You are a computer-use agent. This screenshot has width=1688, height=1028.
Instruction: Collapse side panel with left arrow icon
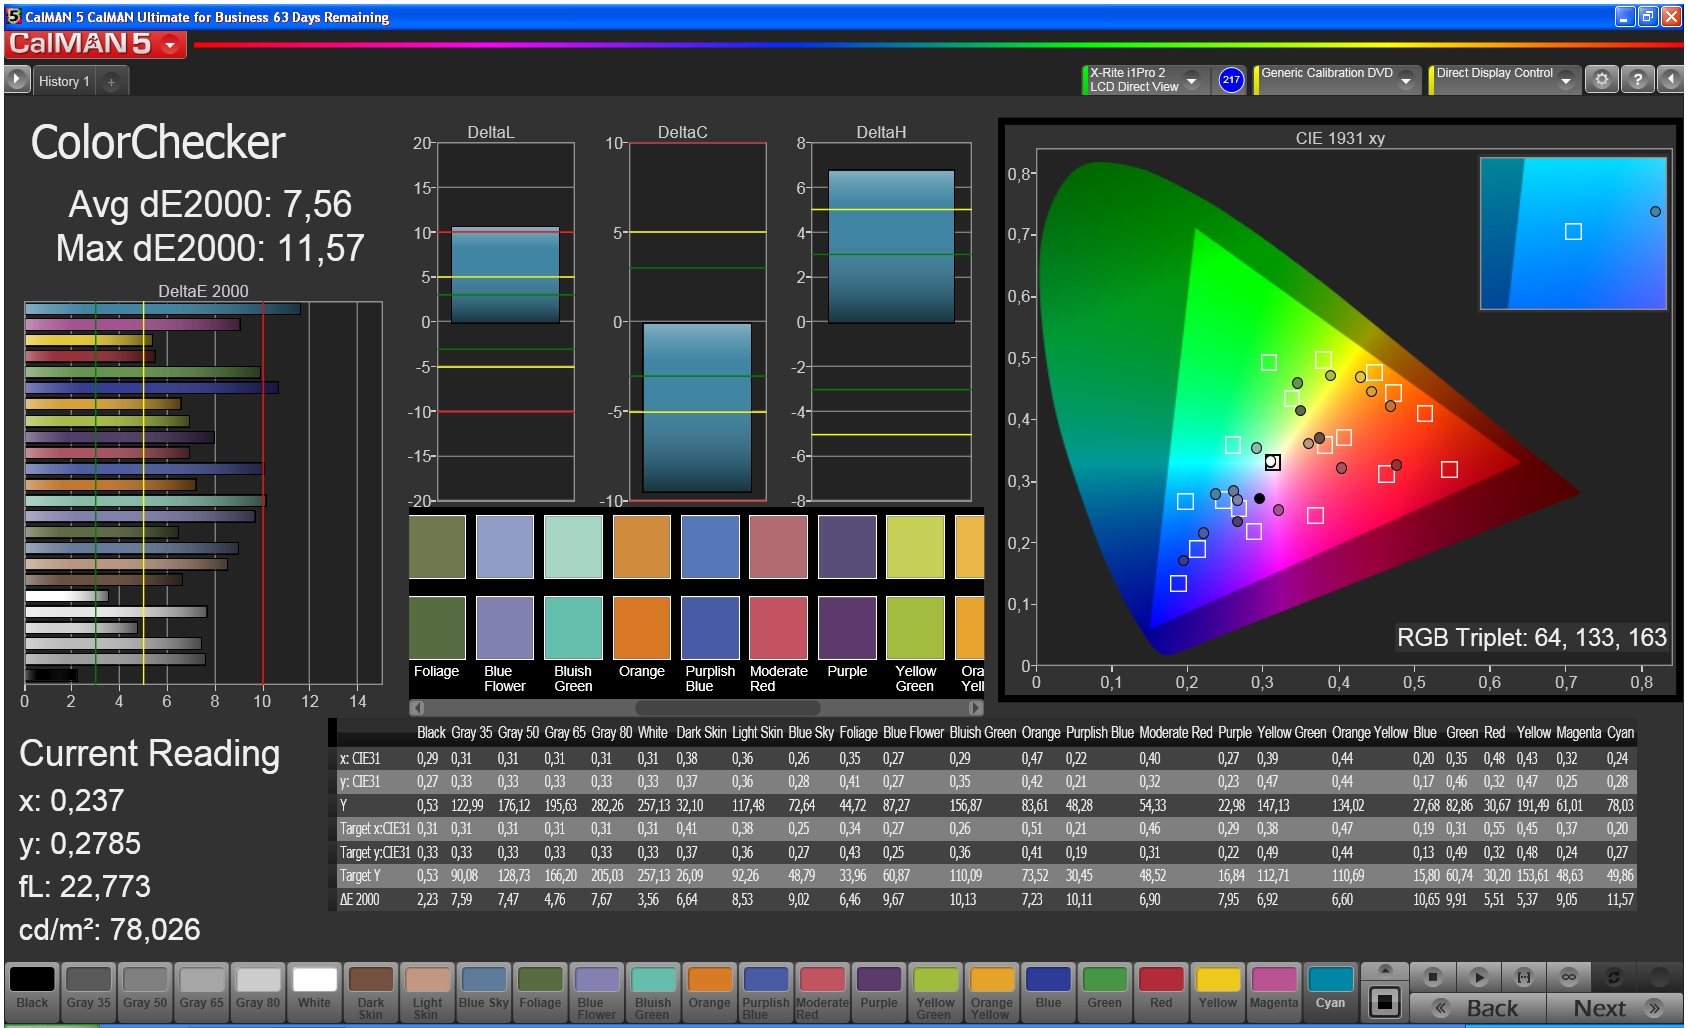coord(1670,80)
